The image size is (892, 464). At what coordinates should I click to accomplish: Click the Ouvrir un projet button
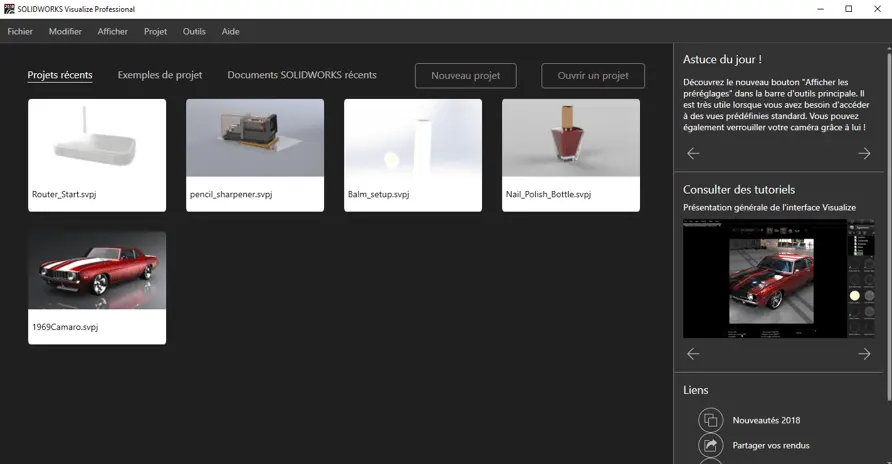pyautogui.click(x=593, y=76)
